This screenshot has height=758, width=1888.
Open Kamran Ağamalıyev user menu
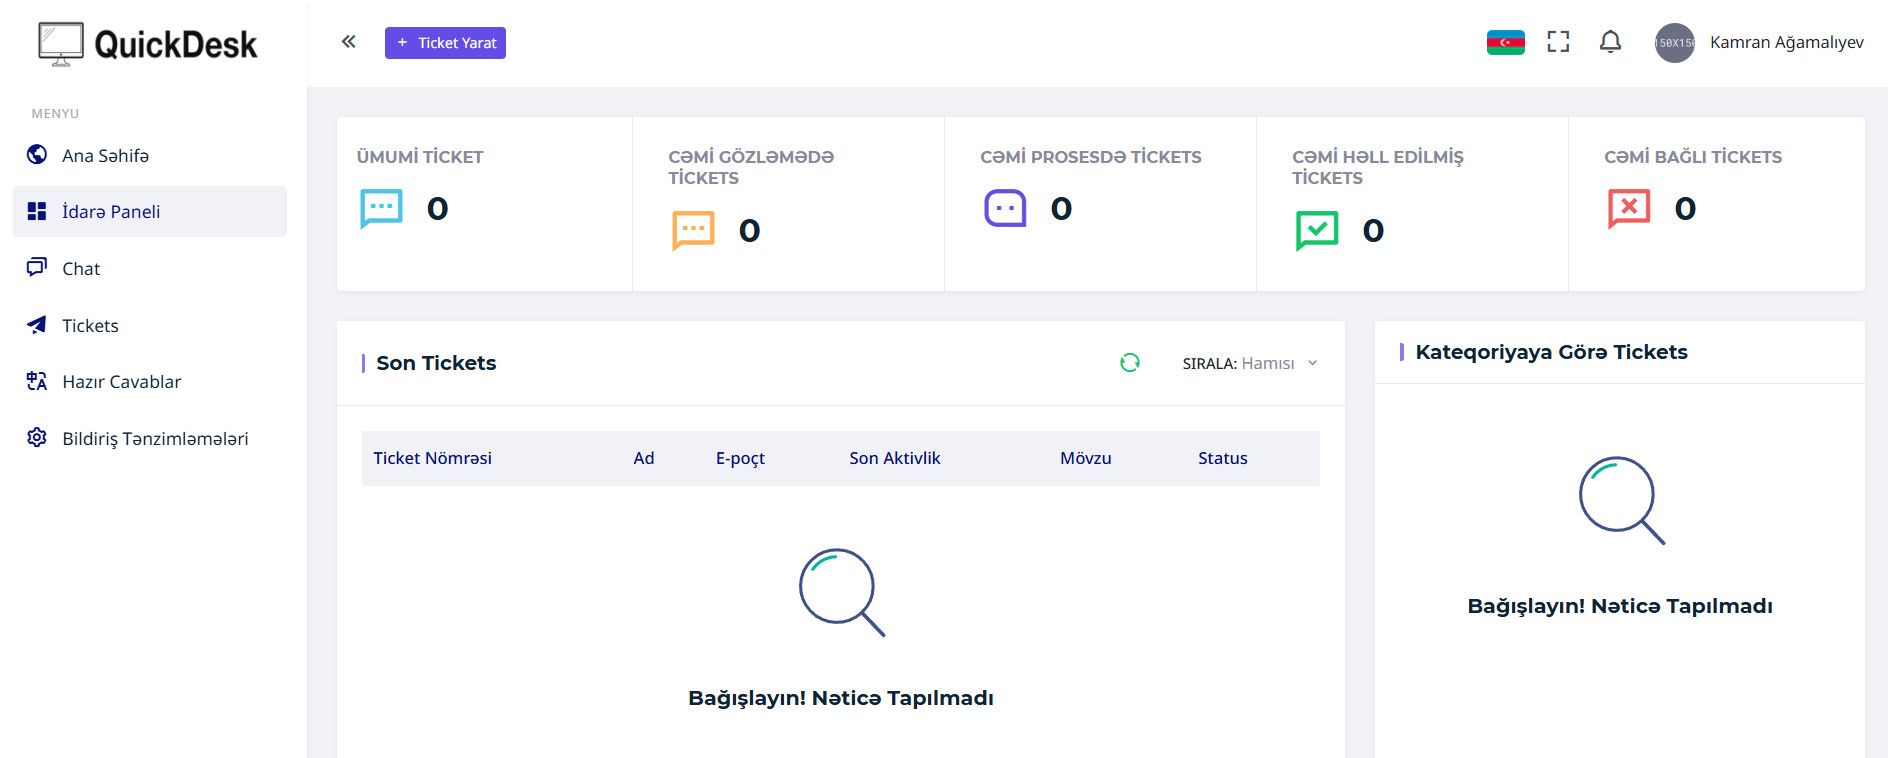point(1760,42)
